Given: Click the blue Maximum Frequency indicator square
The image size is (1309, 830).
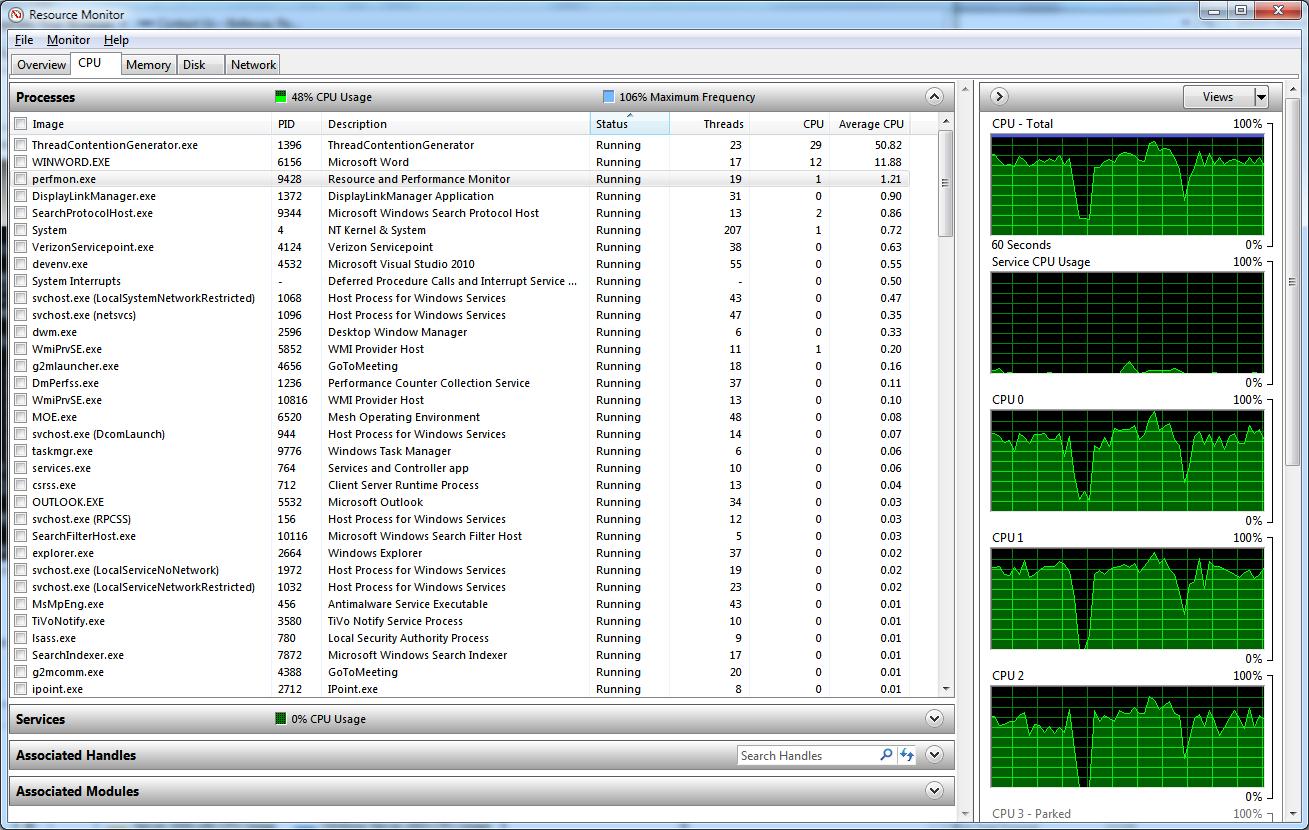Looking at the screenshot, I should pos(608,97).
